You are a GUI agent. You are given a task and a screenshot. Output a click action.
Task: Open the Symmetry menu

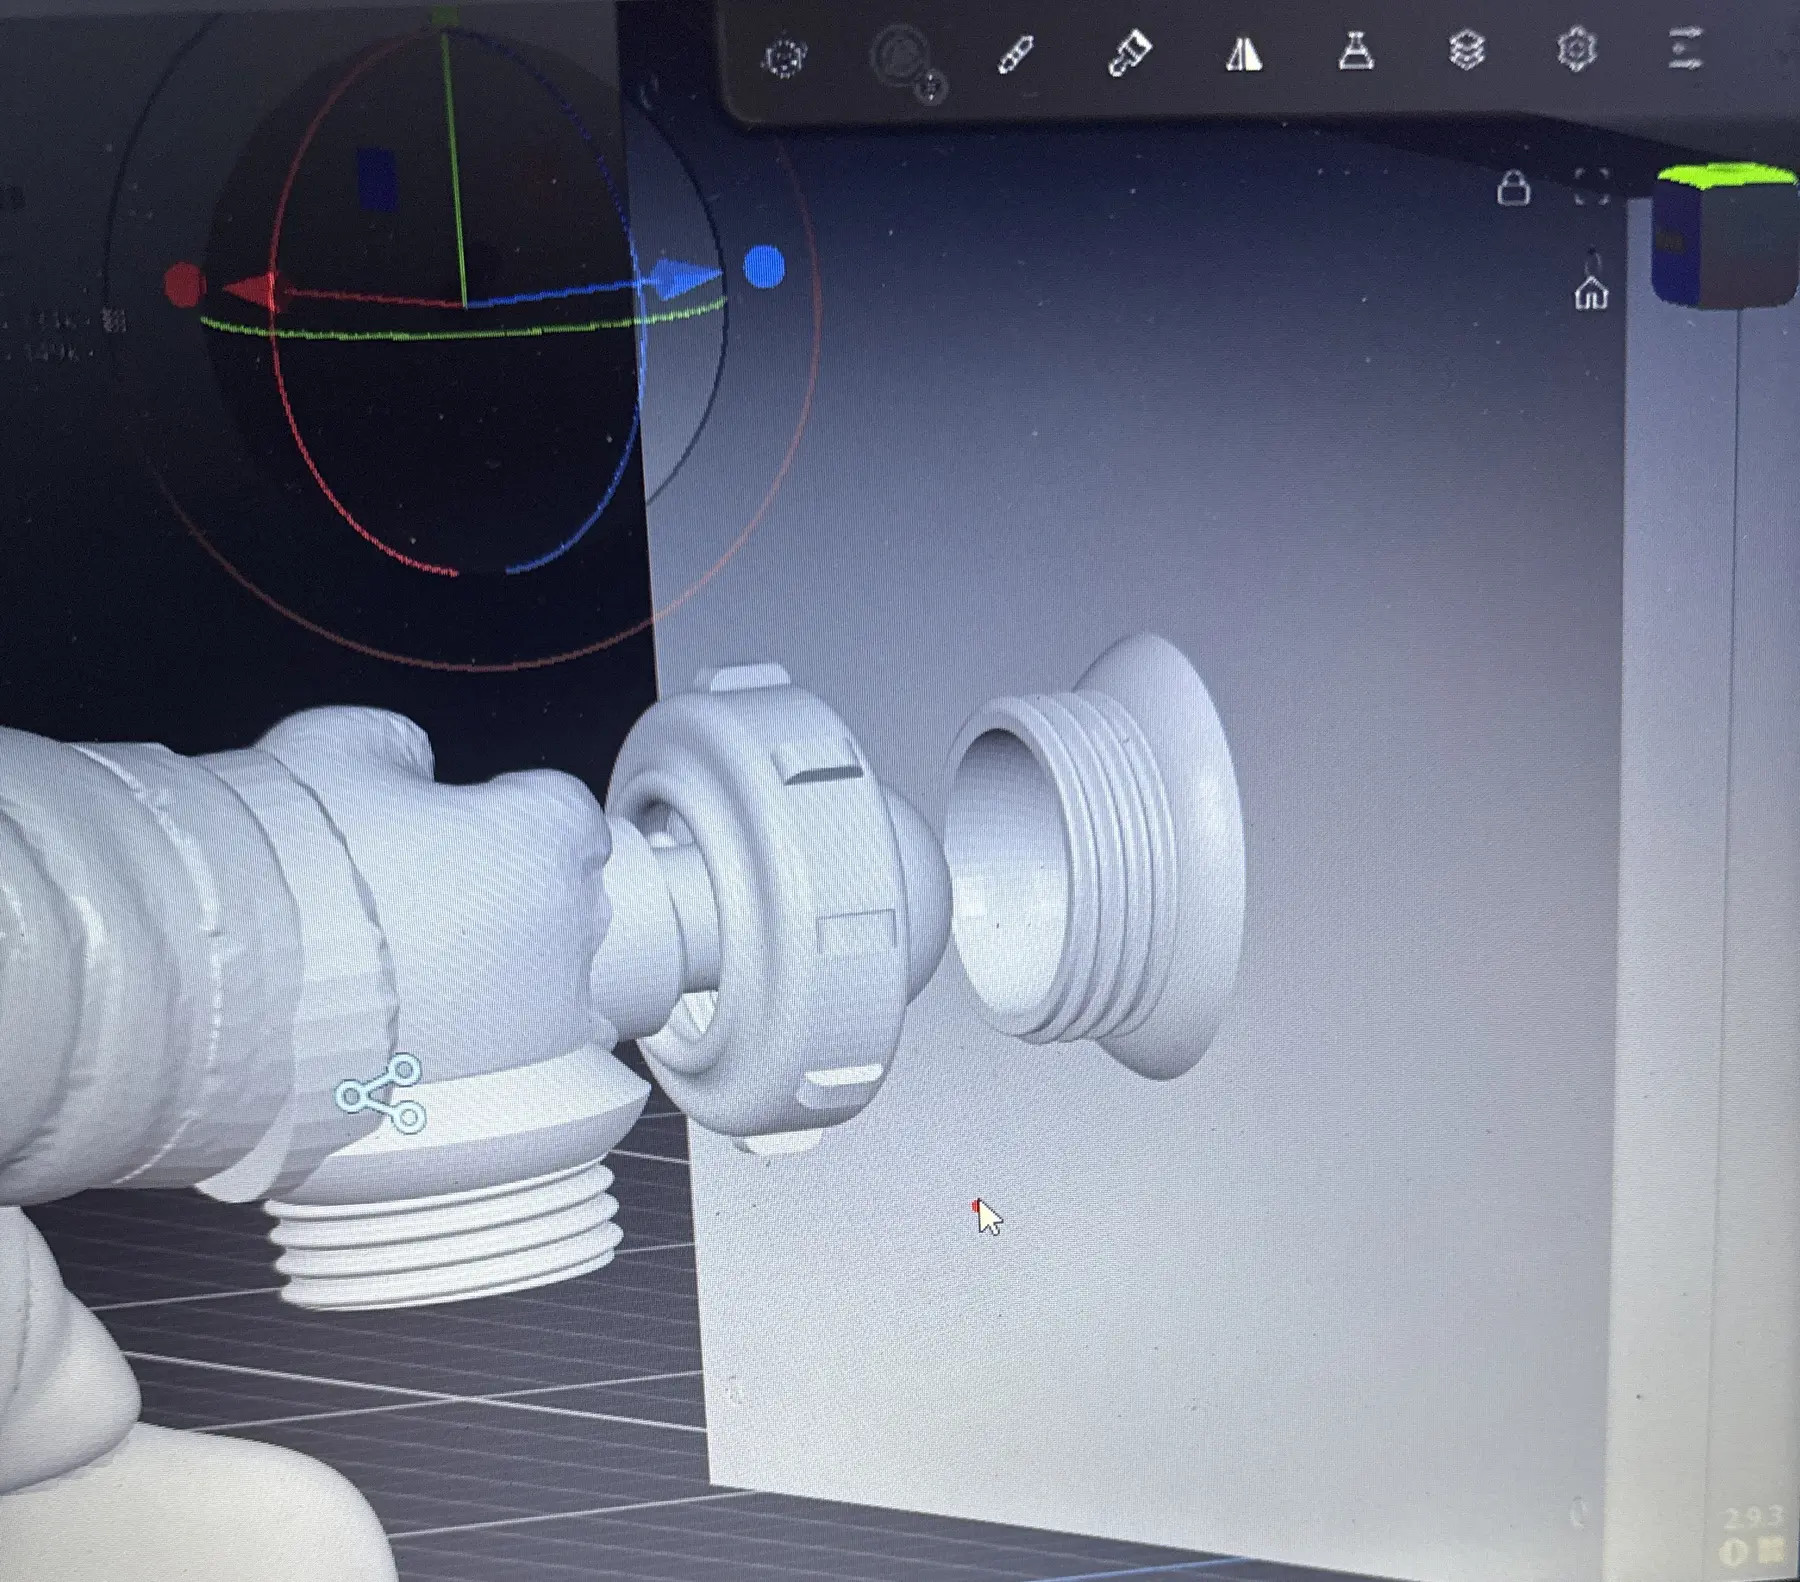tap(1244, 52)
